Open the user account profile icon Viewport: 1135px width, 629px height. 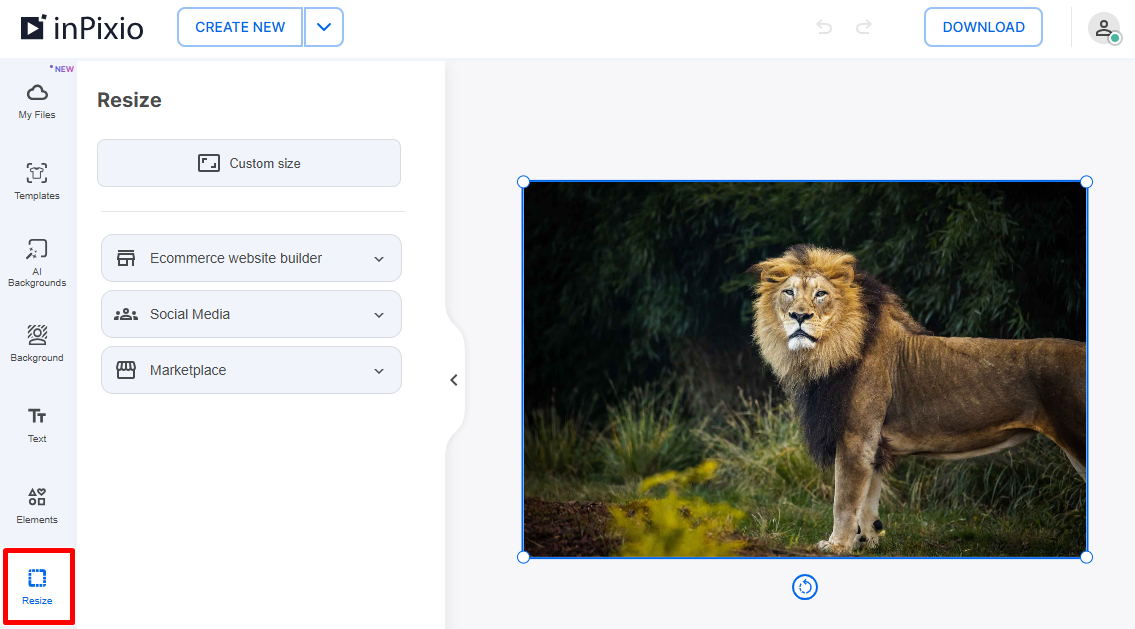click(x=1104, y=28)
